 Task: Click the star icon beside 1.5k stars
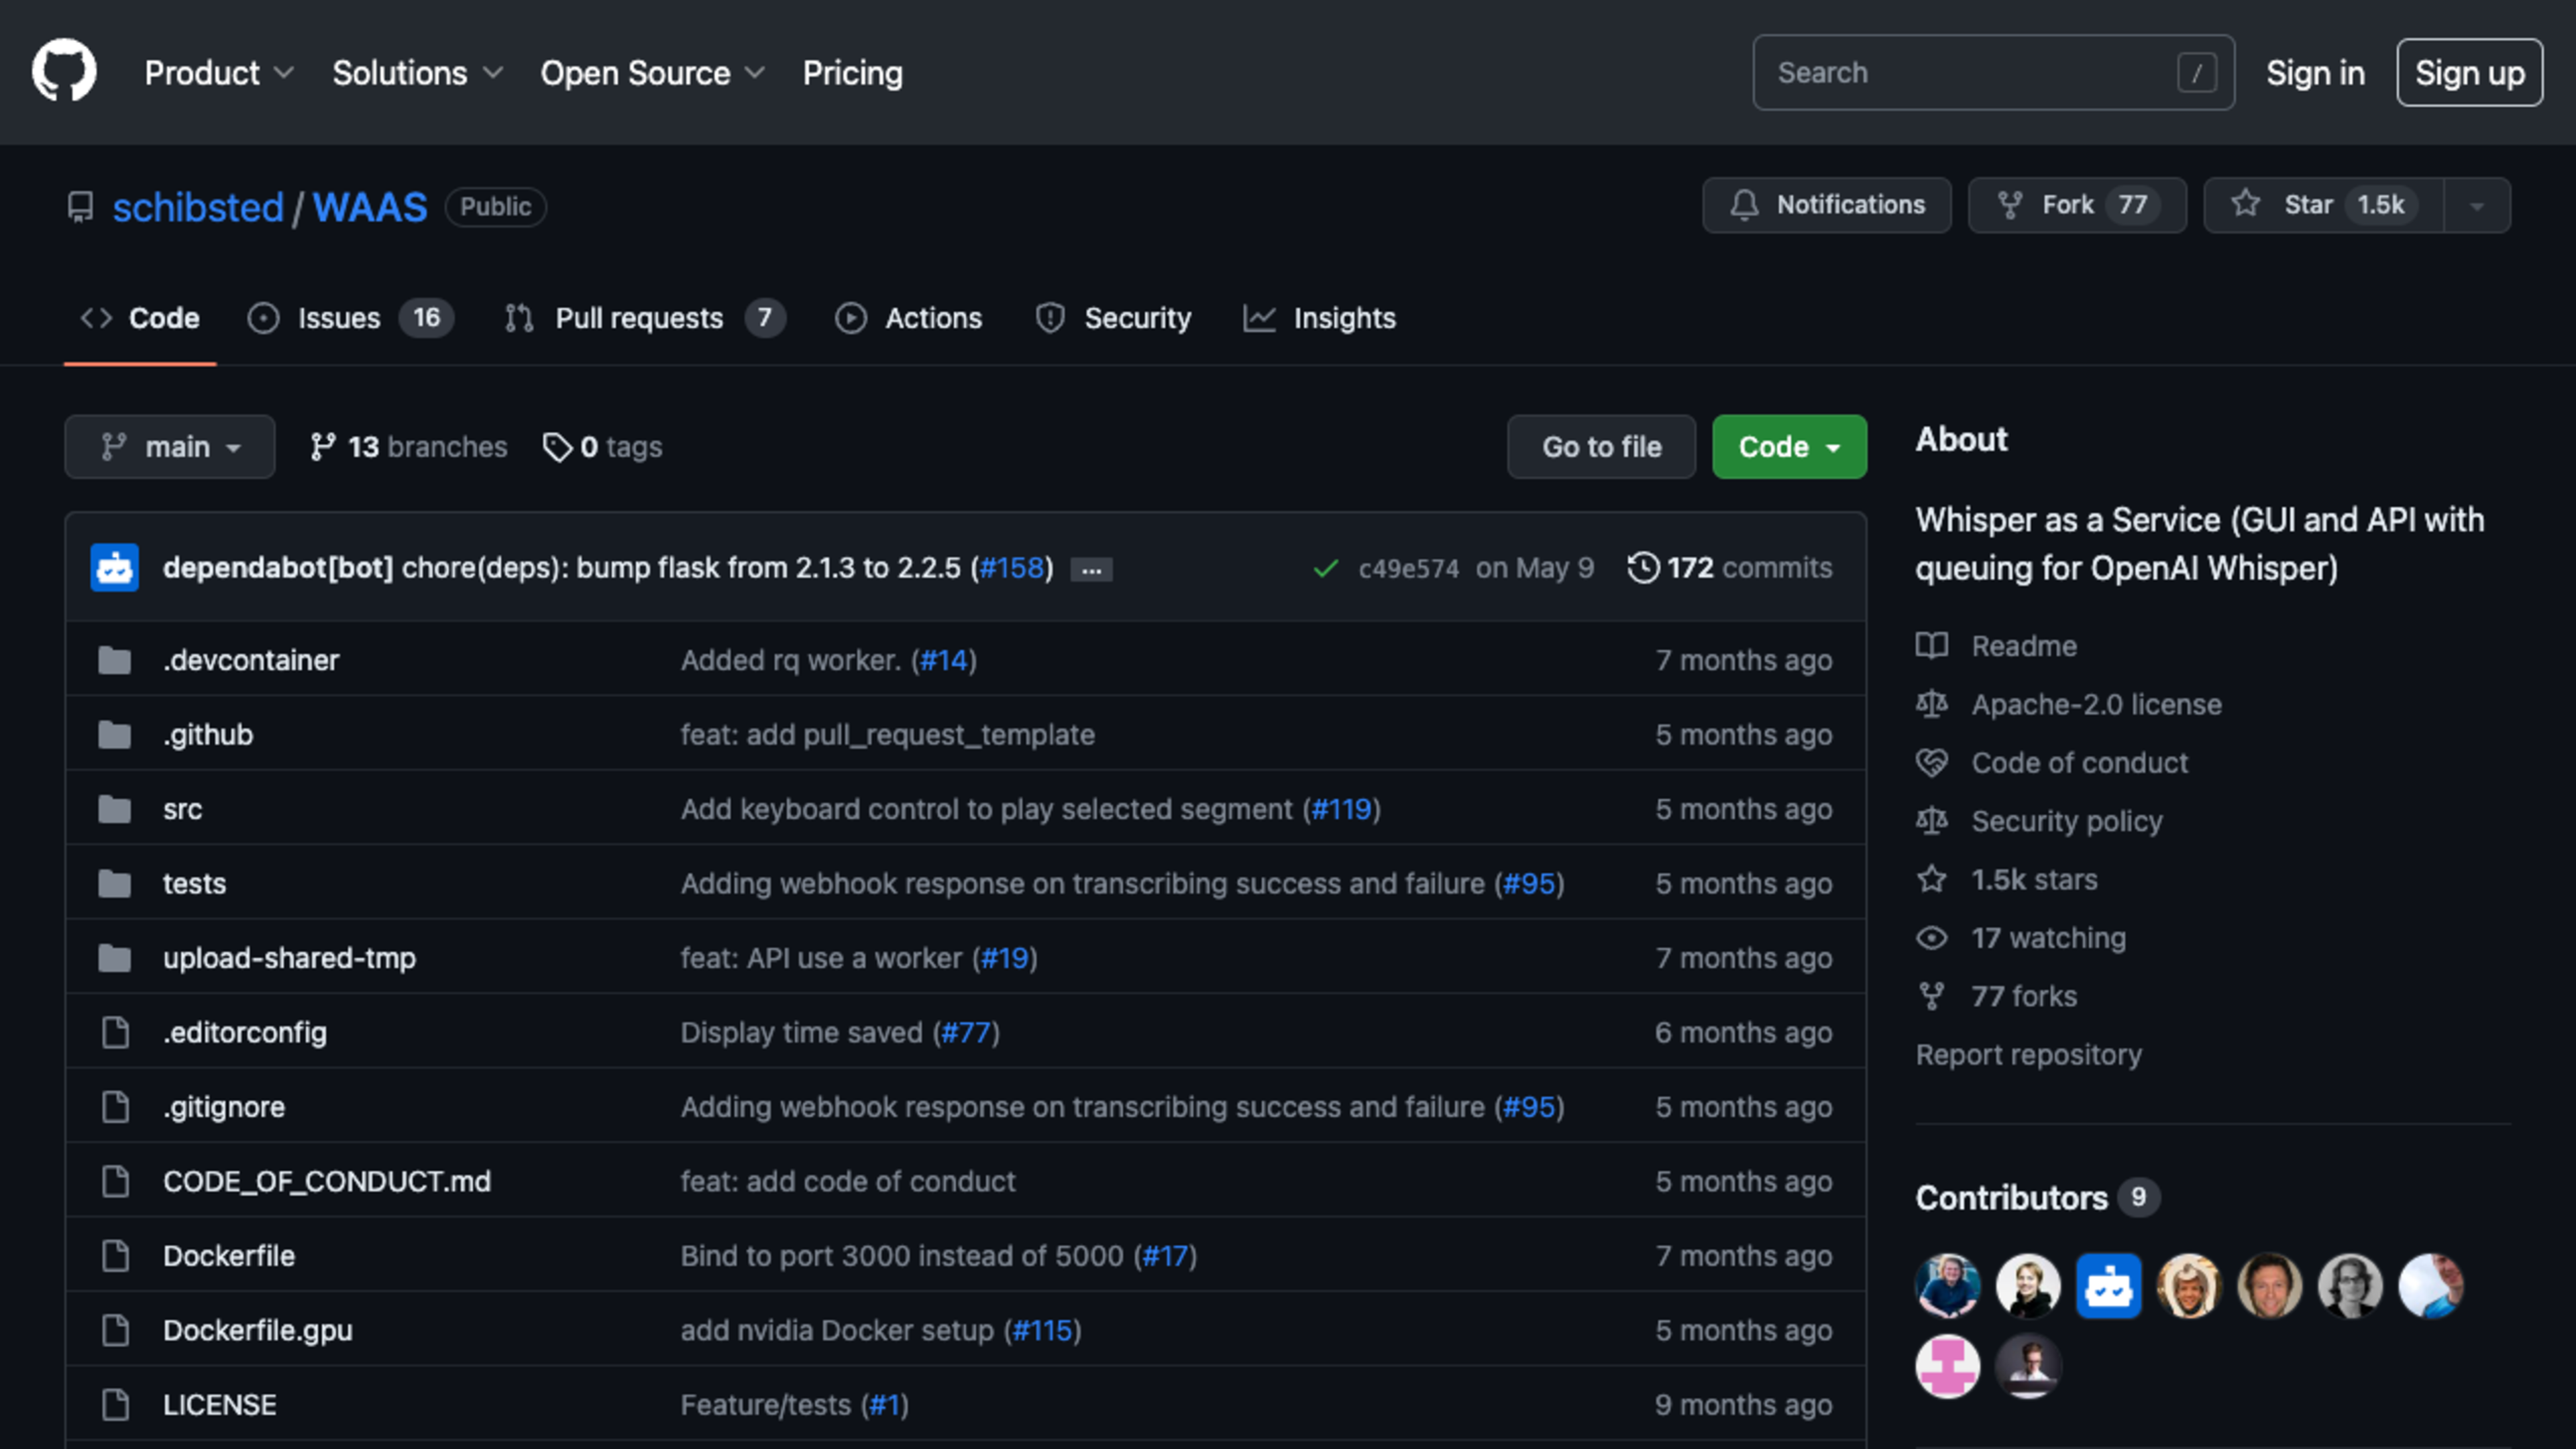1932,879
